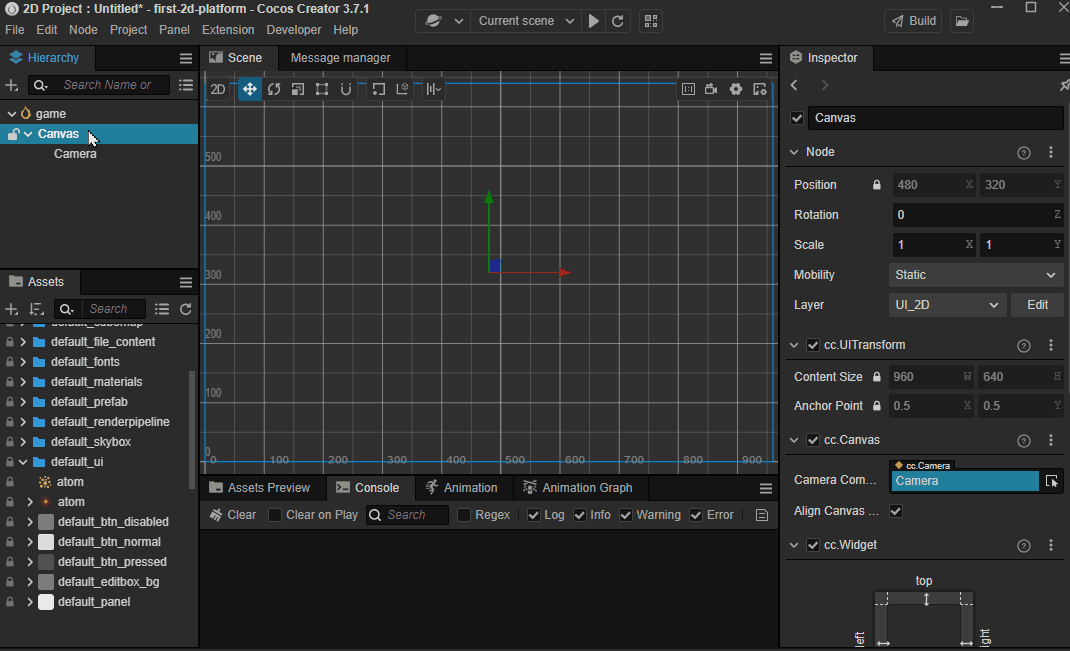The image size is (1070, 651).
Task: Expand the default_fonts folder
Action: pyautogui.click(x=23, y=362)
